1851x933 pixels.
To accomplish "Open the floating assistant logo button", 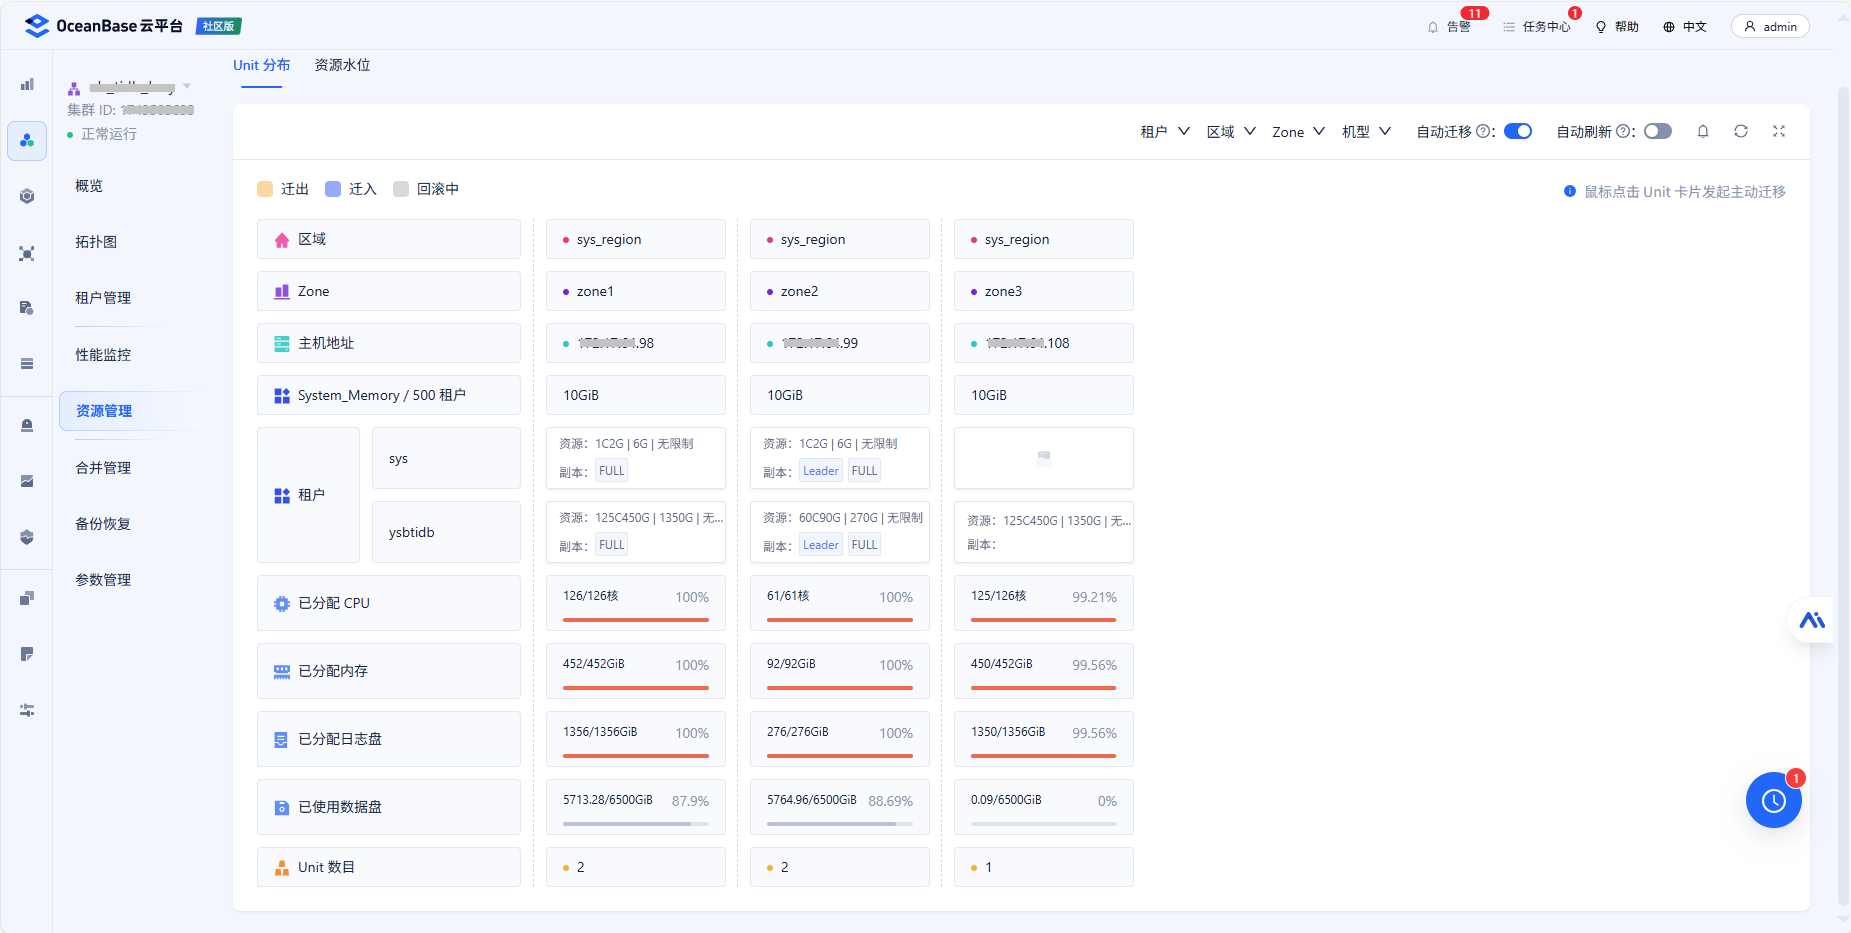I will (1812, 620).
